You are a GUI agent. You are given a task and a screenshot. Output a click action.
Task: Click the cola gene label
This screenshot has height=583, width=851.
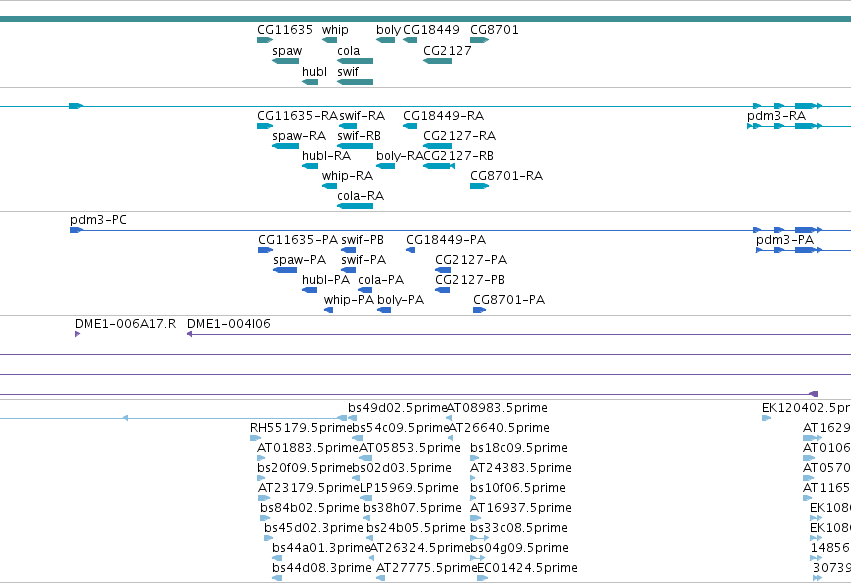348,51
